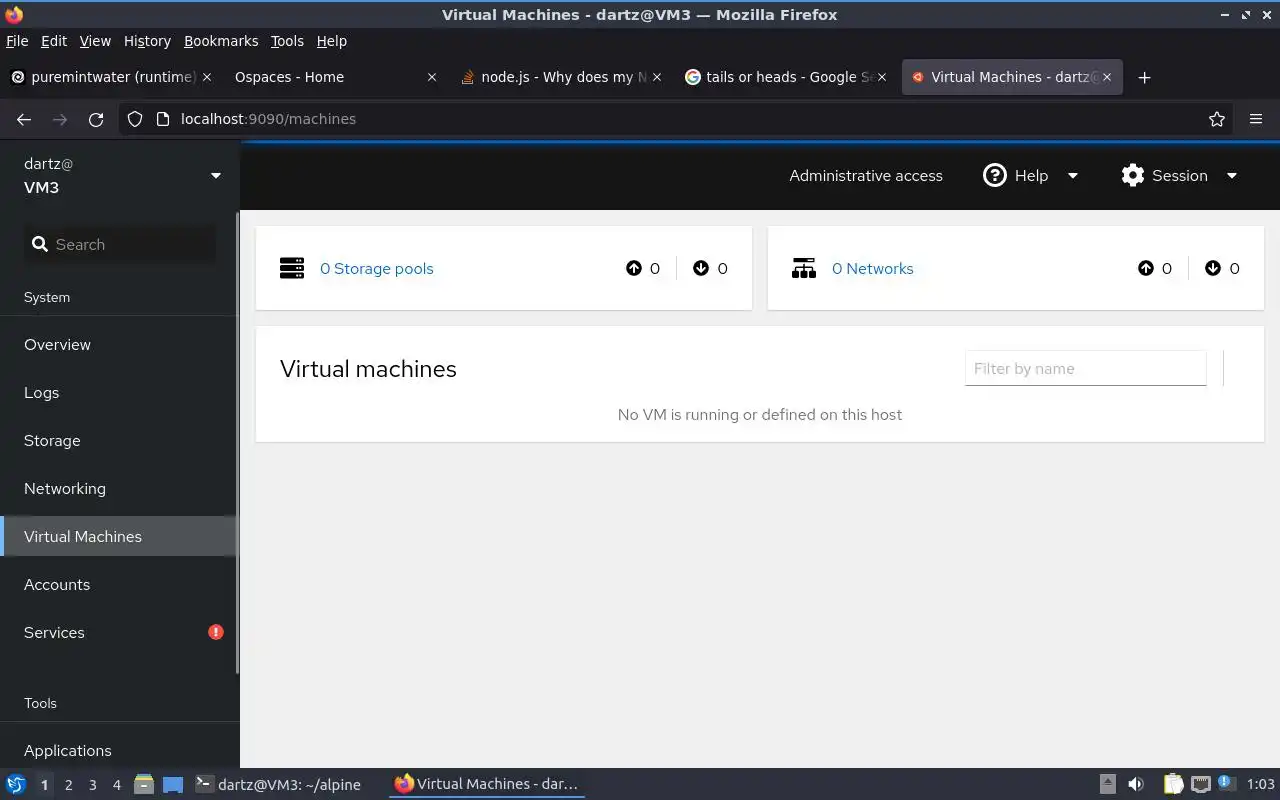Open the dartz@VM3 terminal taskbar entry
Viewport: 1280px width, 800px height.
click(278, 785)
